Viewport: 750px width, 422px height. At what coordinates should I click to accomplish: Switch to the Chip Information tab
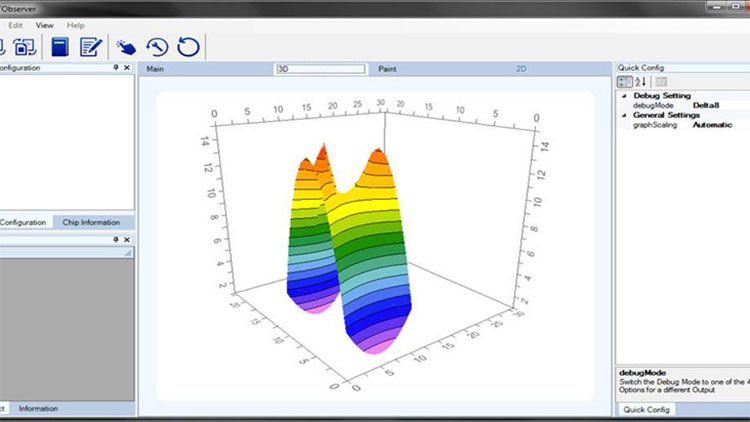click(x=91, y=222)
